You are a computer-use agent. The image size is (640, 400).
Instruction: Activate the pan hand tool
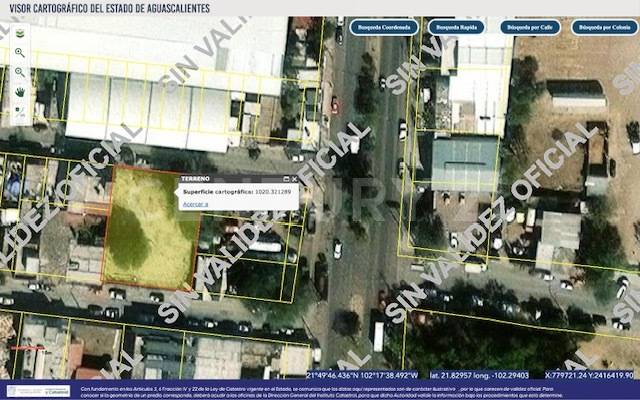19,92
